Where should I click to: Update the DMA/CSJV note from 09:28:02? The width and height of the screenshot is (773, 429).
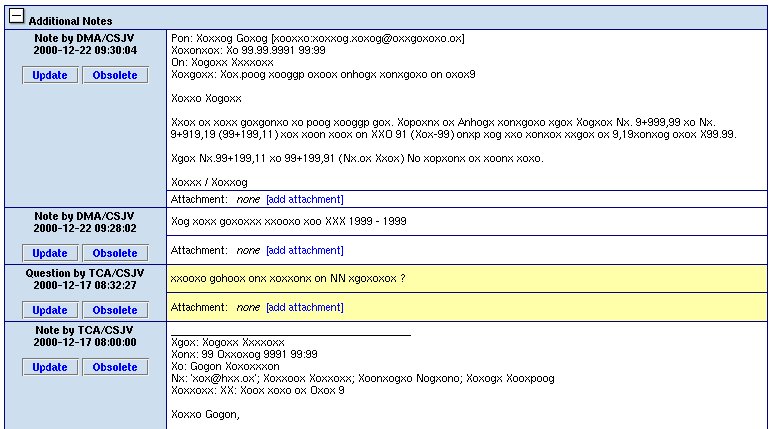50,253
